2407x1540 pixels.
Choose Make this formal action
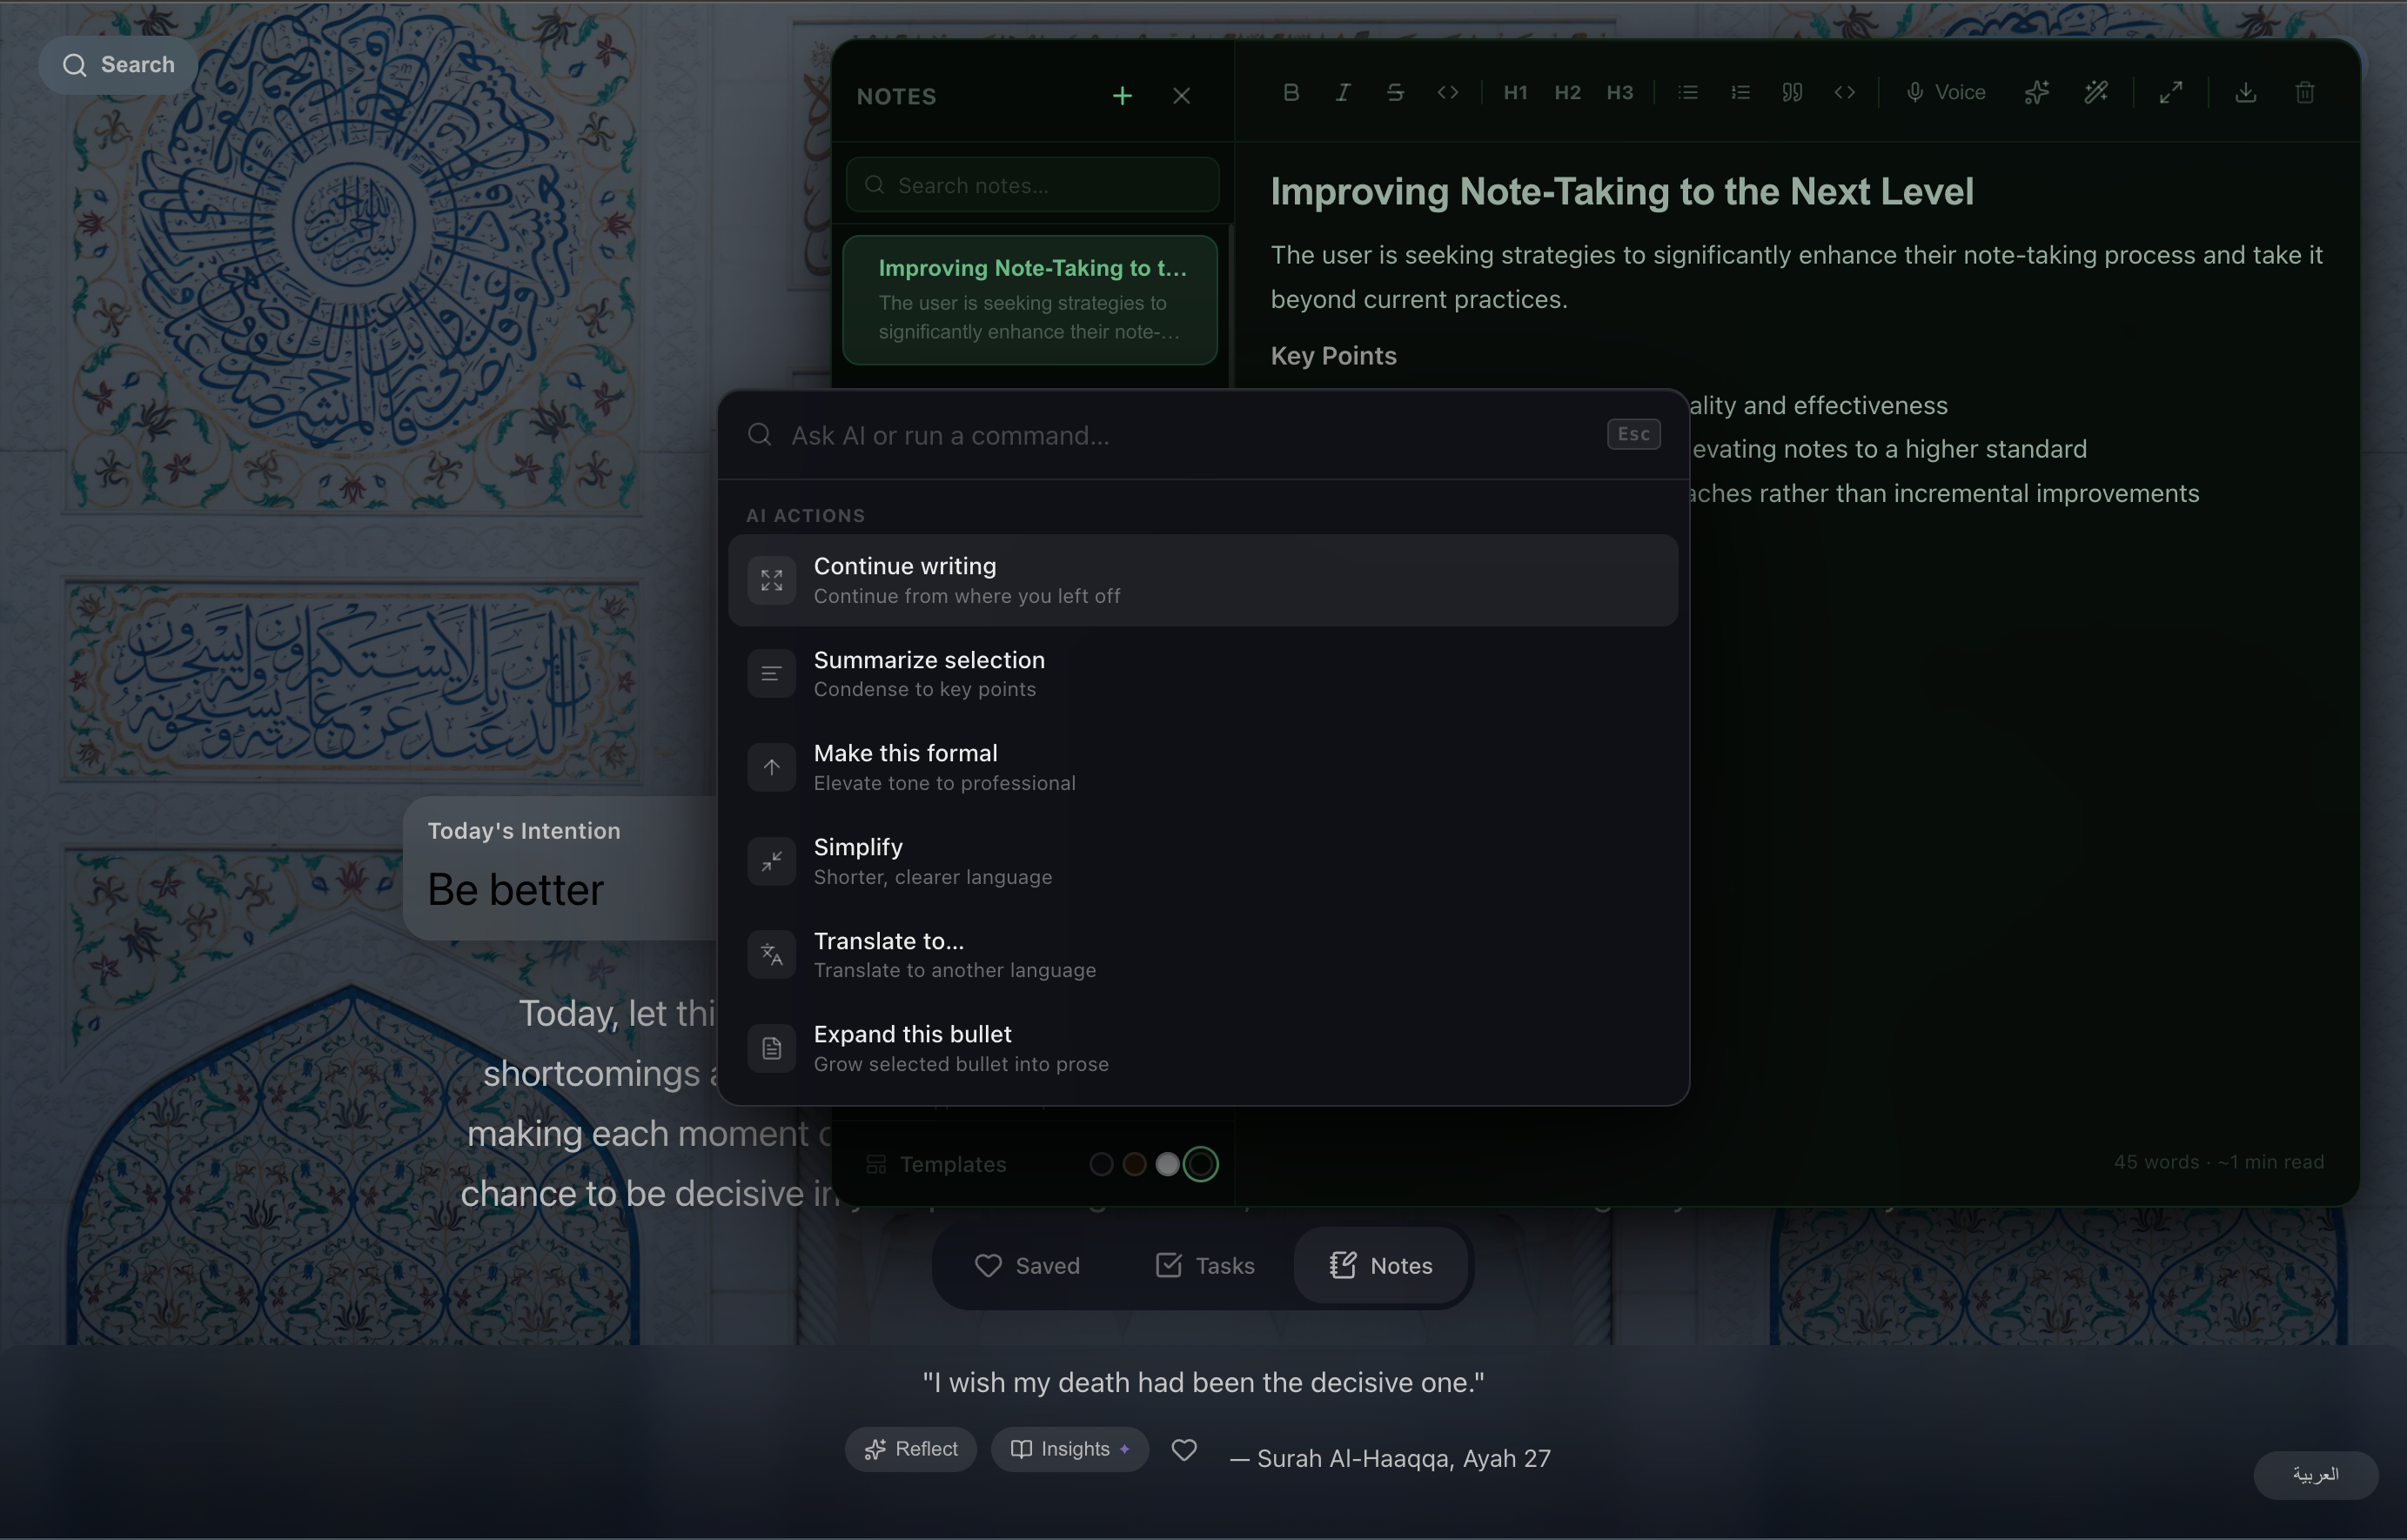point(1202,768)
